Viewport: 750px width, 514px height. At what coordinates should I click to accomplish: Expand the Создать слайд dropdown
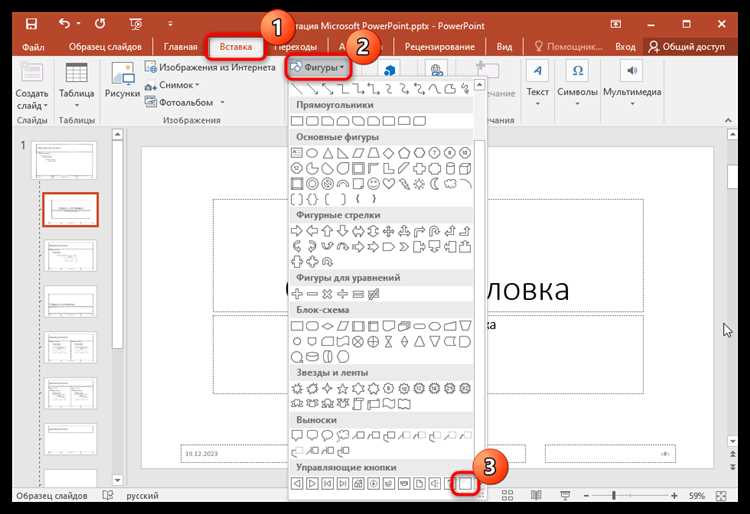[32, 99]
